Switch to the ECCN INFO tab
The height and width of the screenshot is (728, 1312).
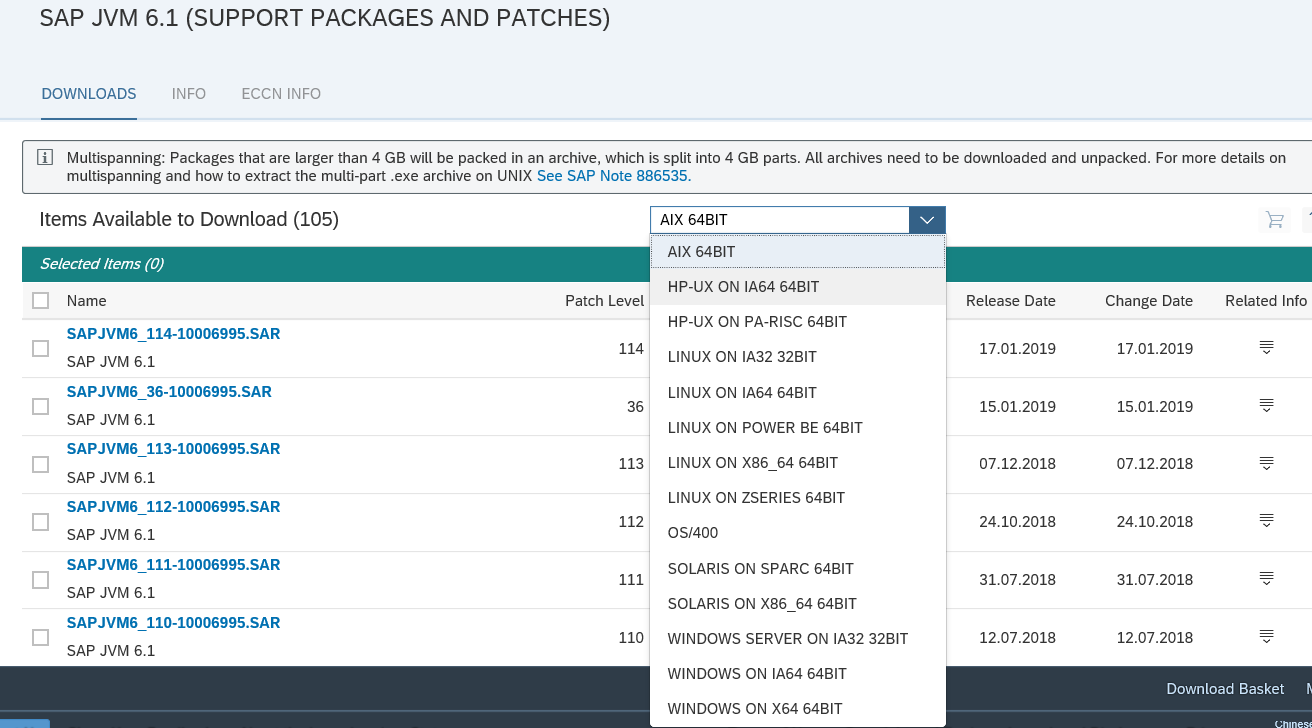pyautogui.click(x=281, y=94)
